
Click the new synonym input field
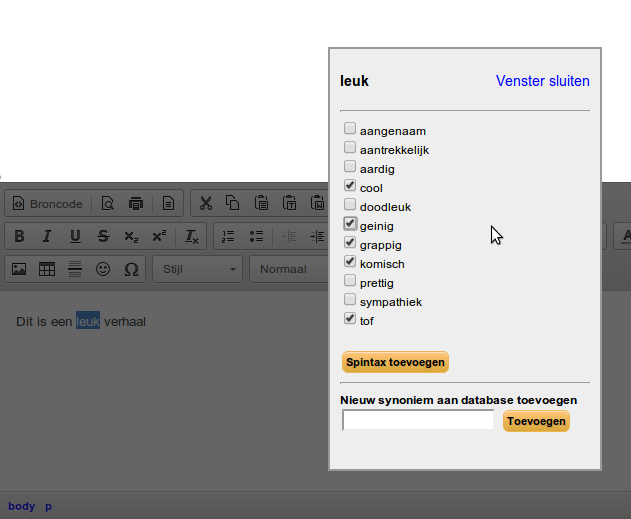[418, 420]
